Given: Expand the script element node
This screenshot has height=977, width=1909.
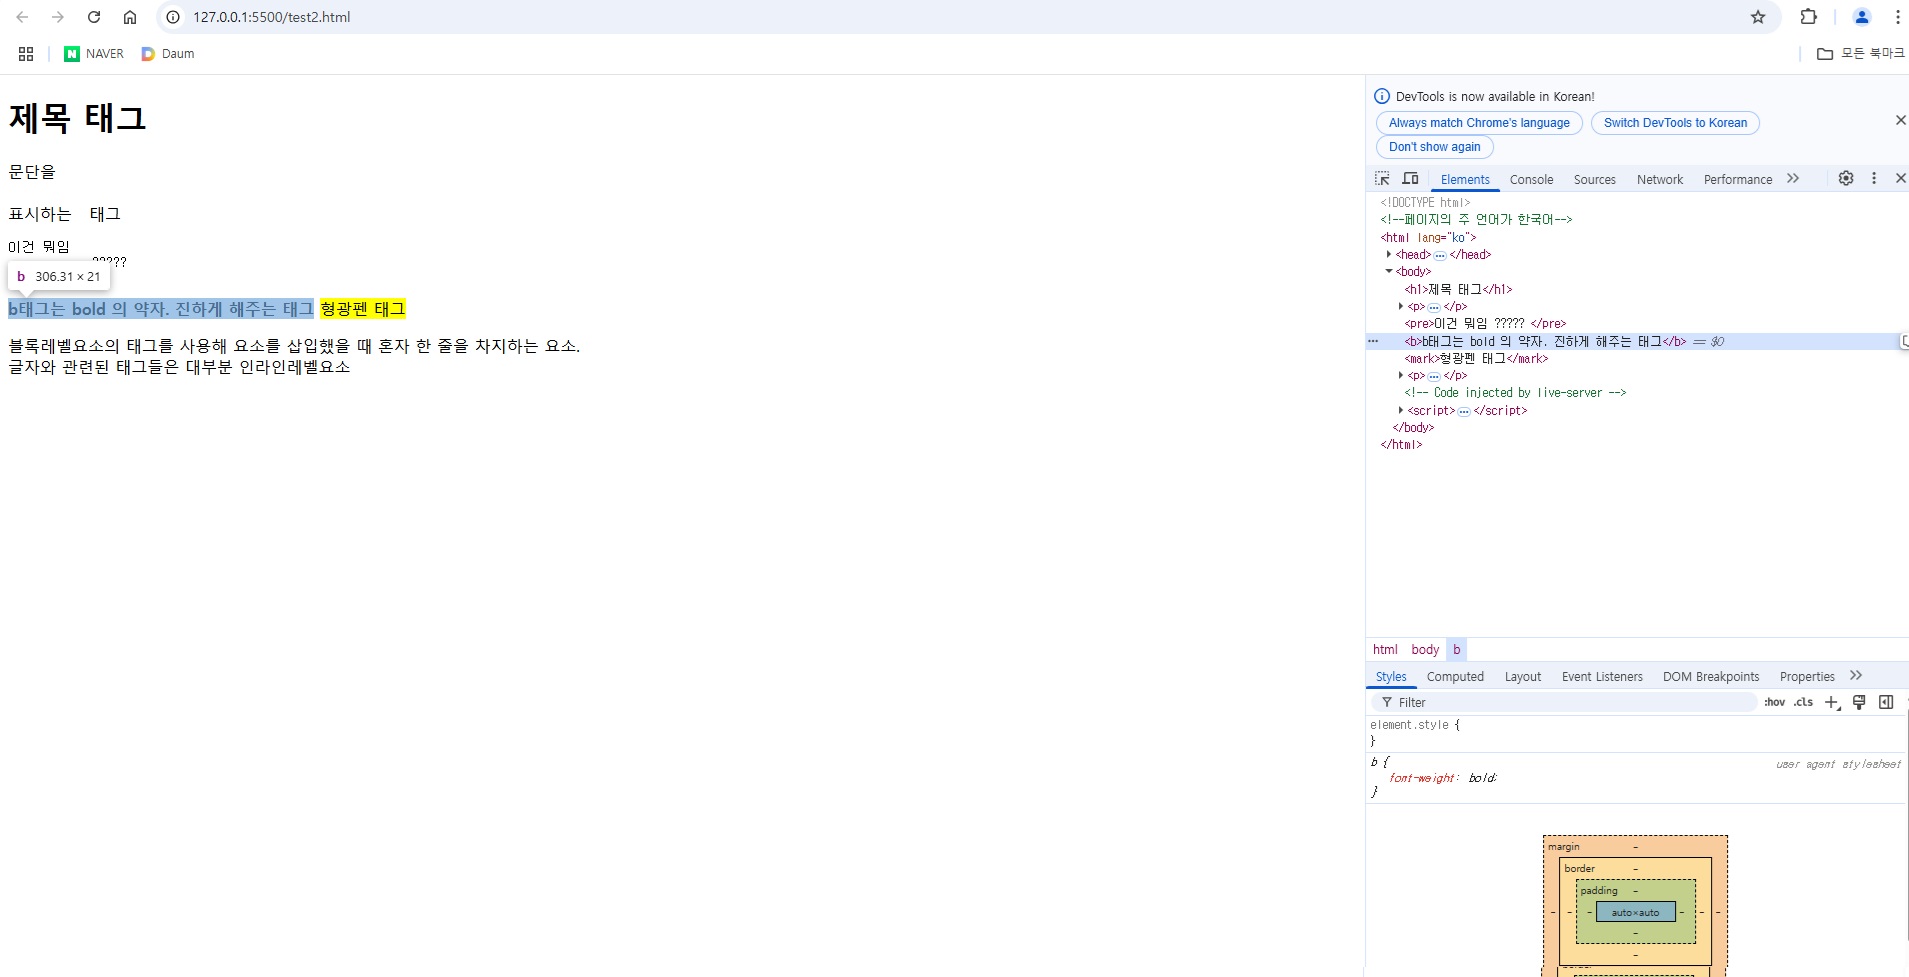Looking at the screenshot, I should click(x=1401, y=410).
